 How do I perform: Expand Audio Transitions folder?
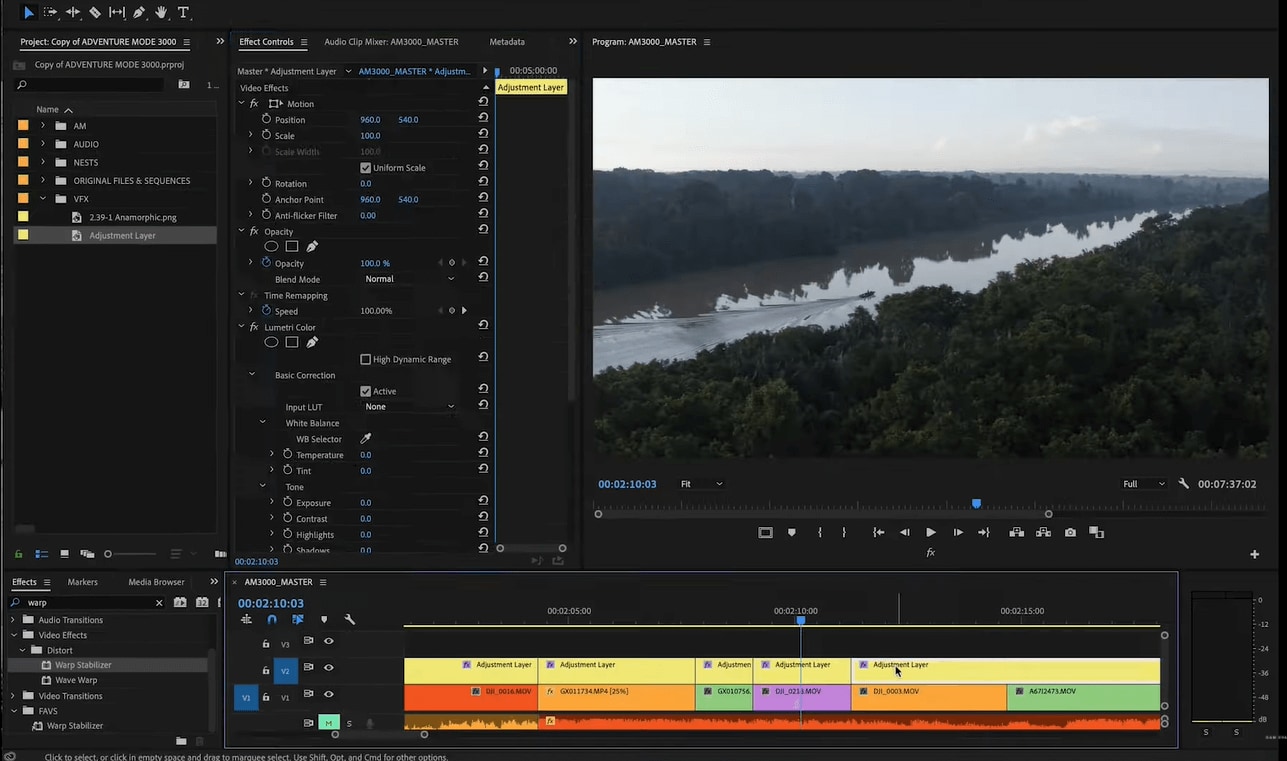coord(14,620)
